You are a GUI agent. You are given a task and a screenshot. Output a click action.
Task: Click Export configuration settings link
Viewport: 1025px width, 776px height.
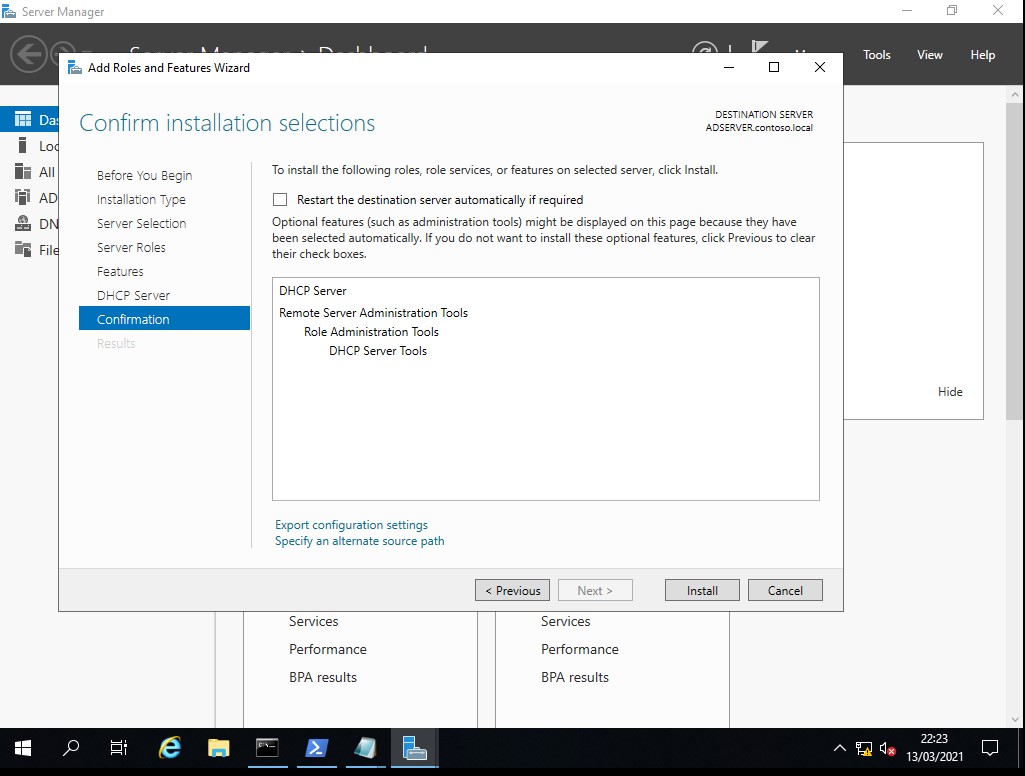[x=351, y=525]
